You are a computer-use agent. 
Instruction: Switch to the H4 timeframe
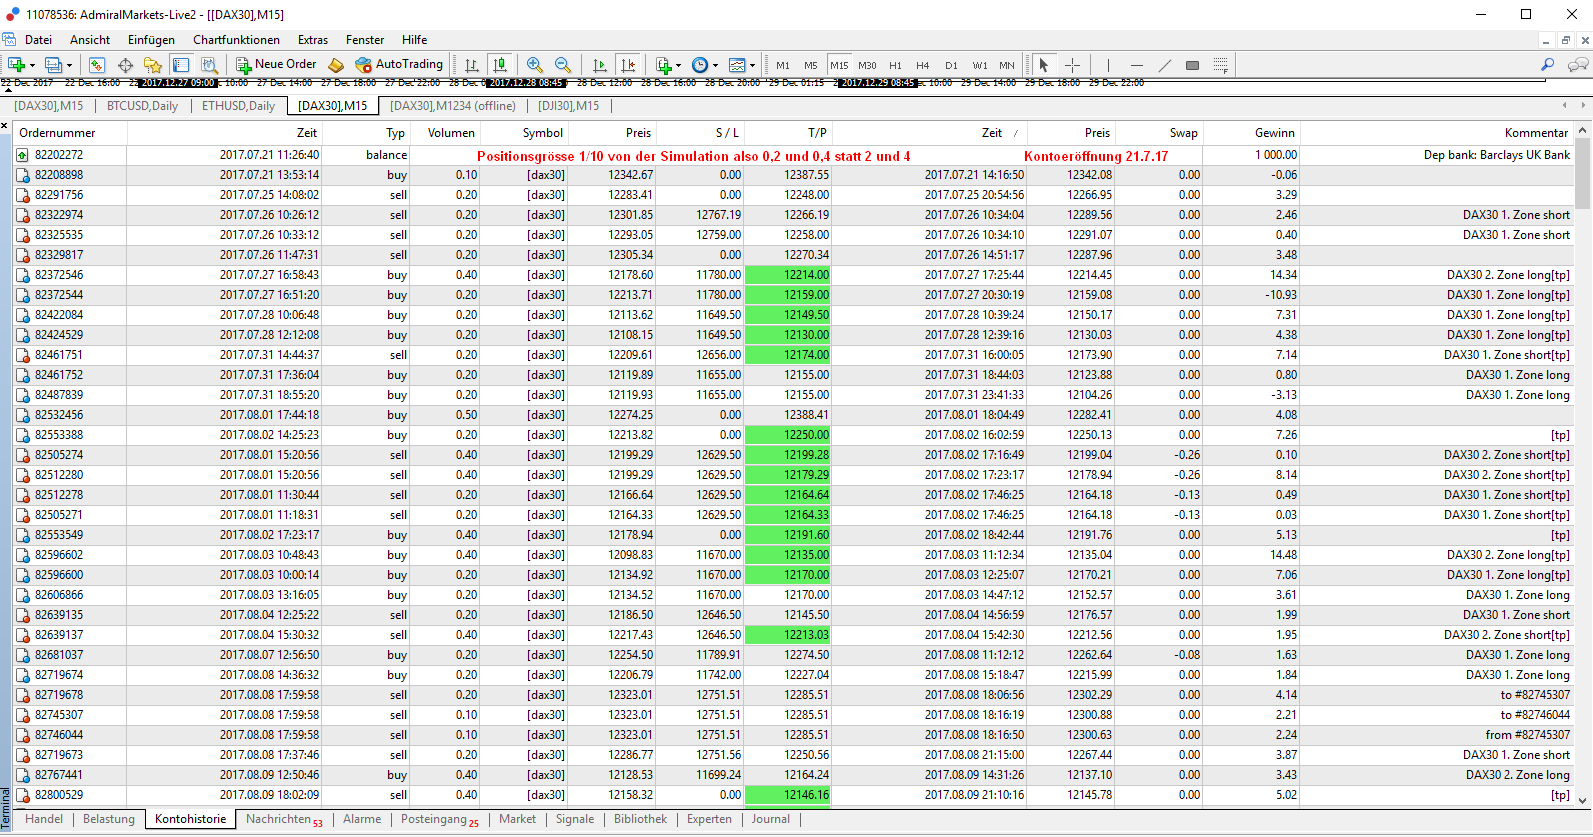tap(923, 65)
